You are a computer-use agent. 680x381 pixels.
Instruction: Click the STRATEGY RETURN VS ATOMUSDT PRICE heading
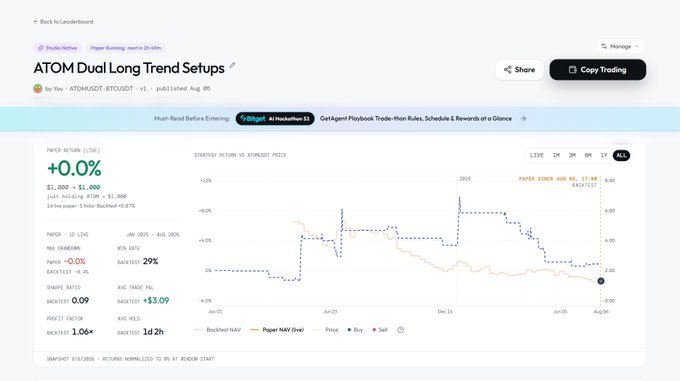click(x=240, y=155)
